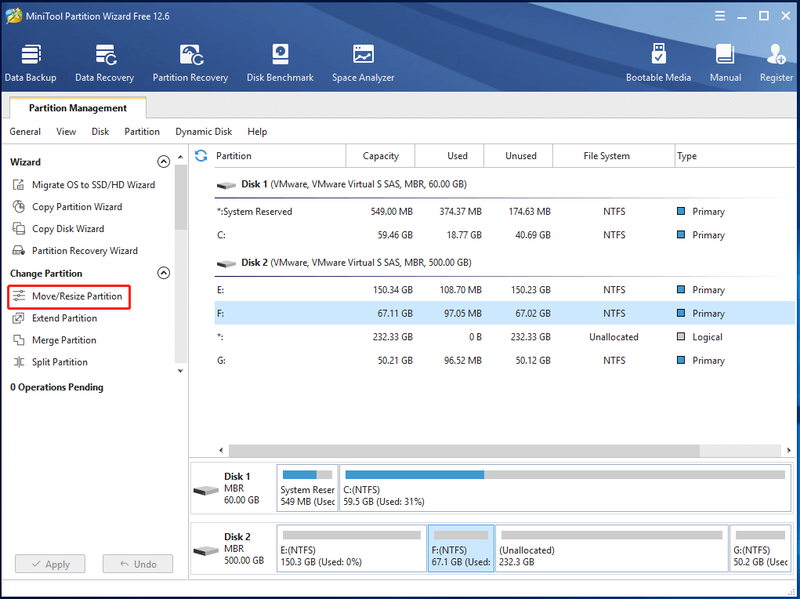The height and width of the screenshot is (599, 800).
Task: Click the left arrow of horizontal scrollbar
Action: click(221, 450)
